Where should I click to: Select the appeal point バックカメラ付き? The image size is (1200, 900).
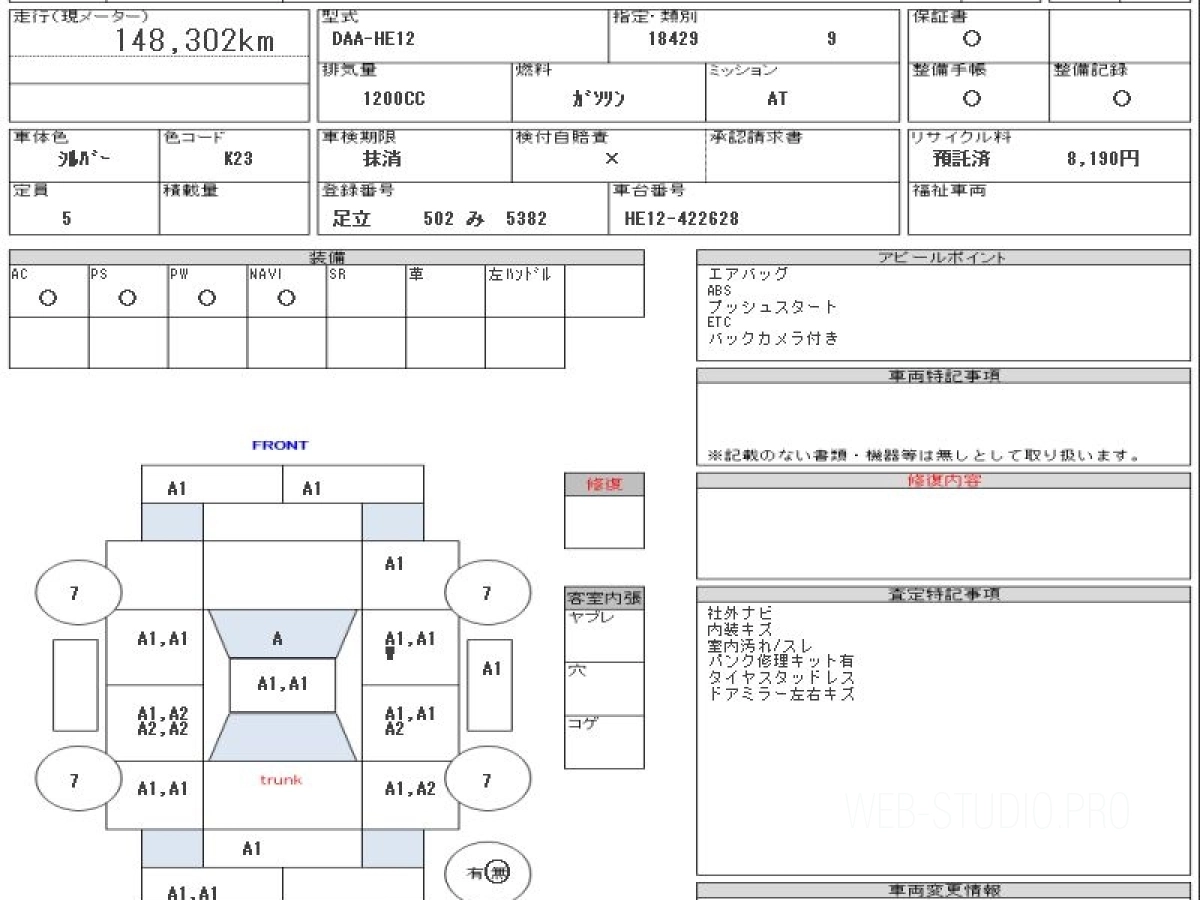[773, 339]
